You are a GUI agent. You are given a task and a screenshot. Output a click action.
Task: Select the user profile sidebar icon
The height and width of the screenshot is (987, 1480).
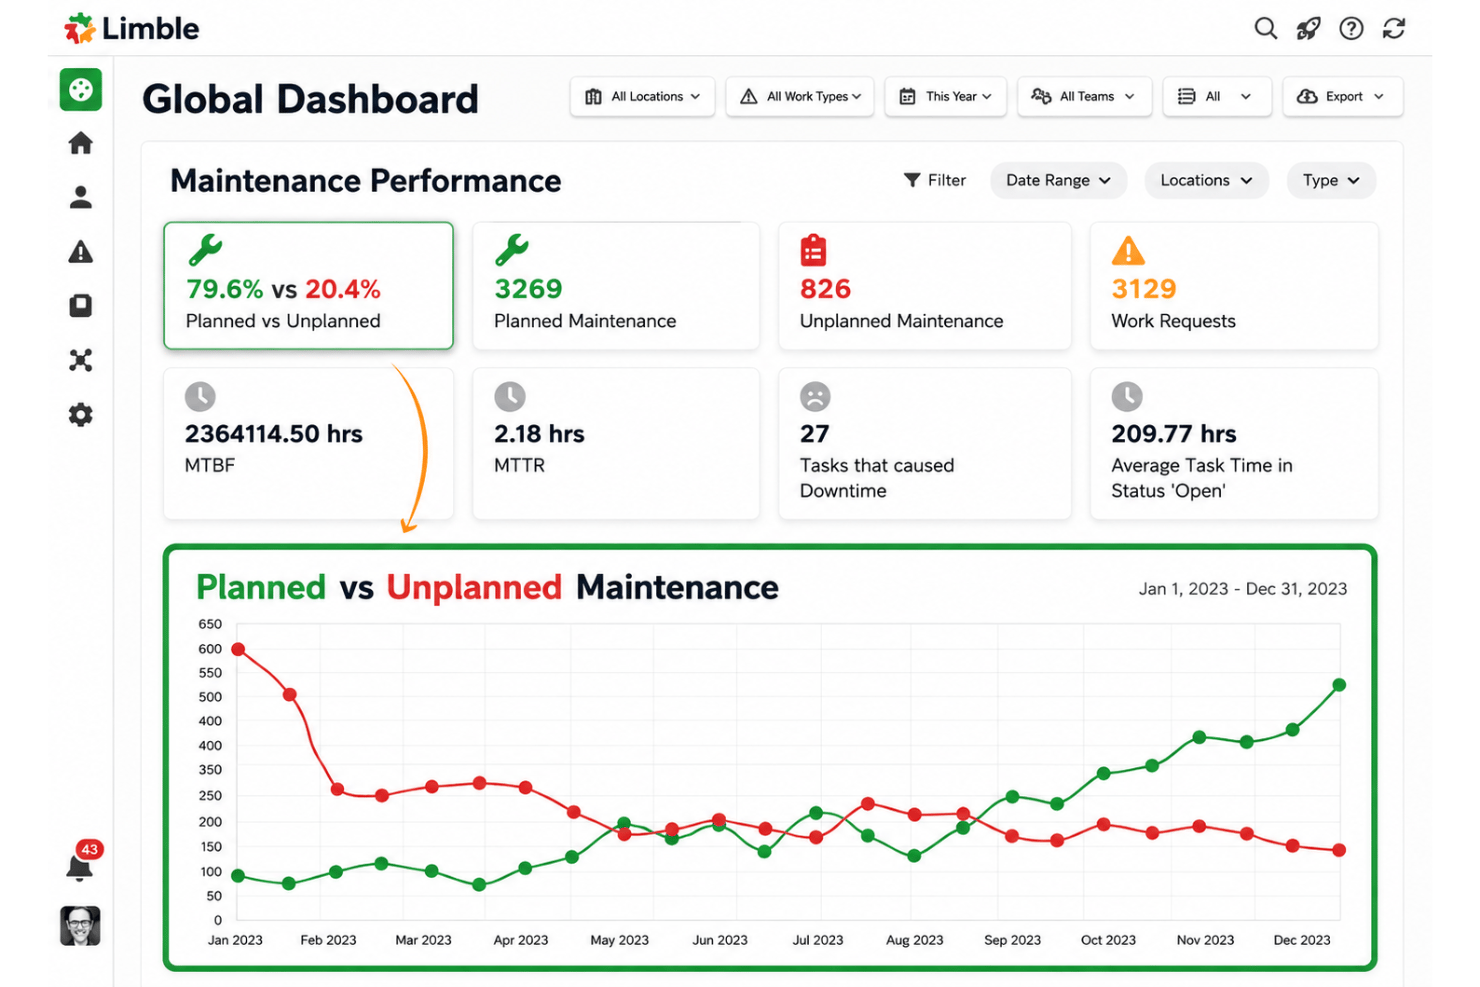80,197
